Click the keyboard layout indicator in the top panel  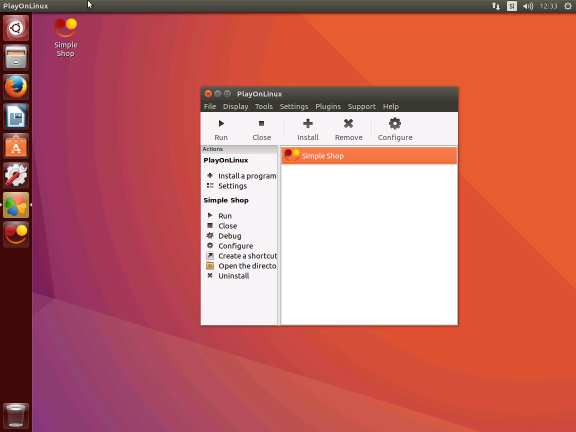tap(512, 6)
